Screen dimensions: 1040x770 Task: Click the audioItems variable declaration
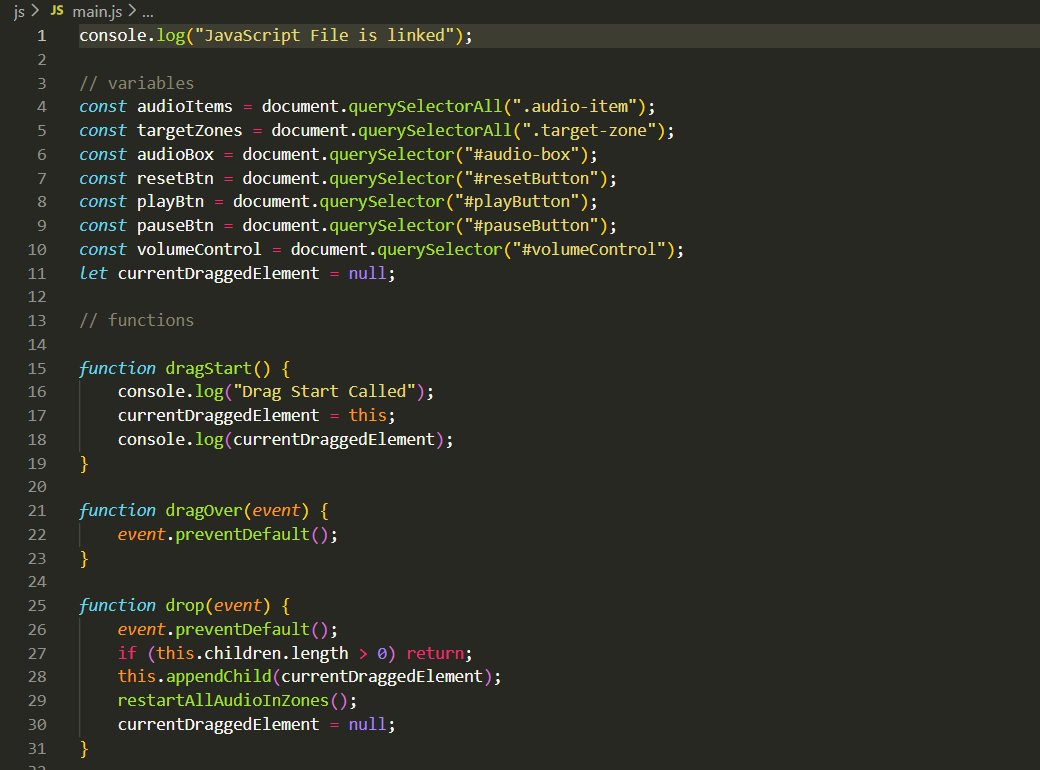184,107
